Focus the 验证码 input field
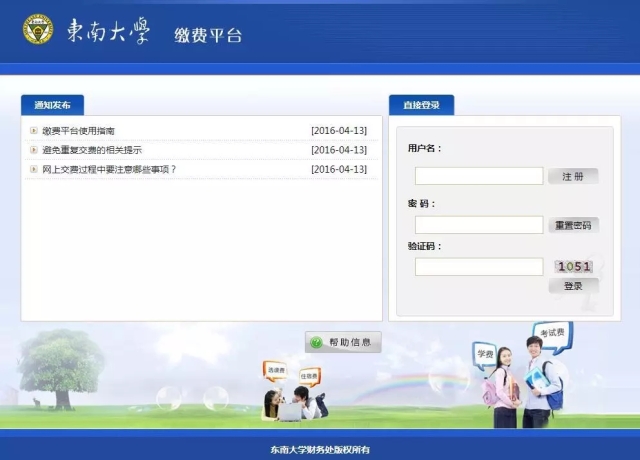This screenshot has width=640, height=460. (478, 267)
